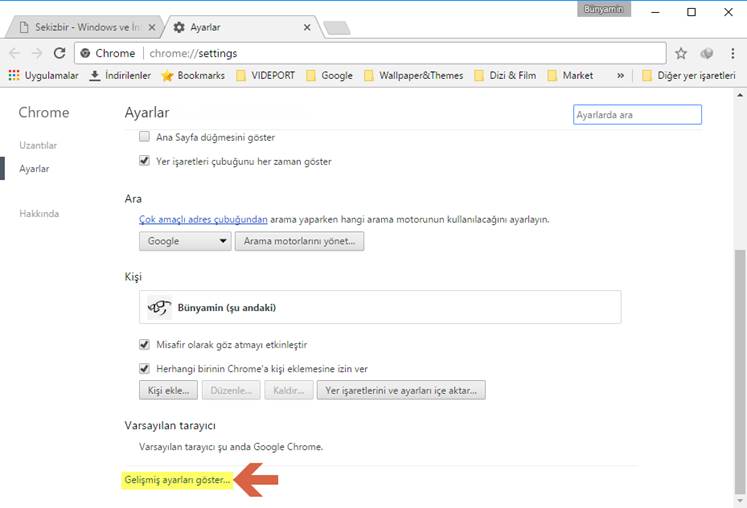Open Diğer yer işaretleri folder

coord(689,75)
